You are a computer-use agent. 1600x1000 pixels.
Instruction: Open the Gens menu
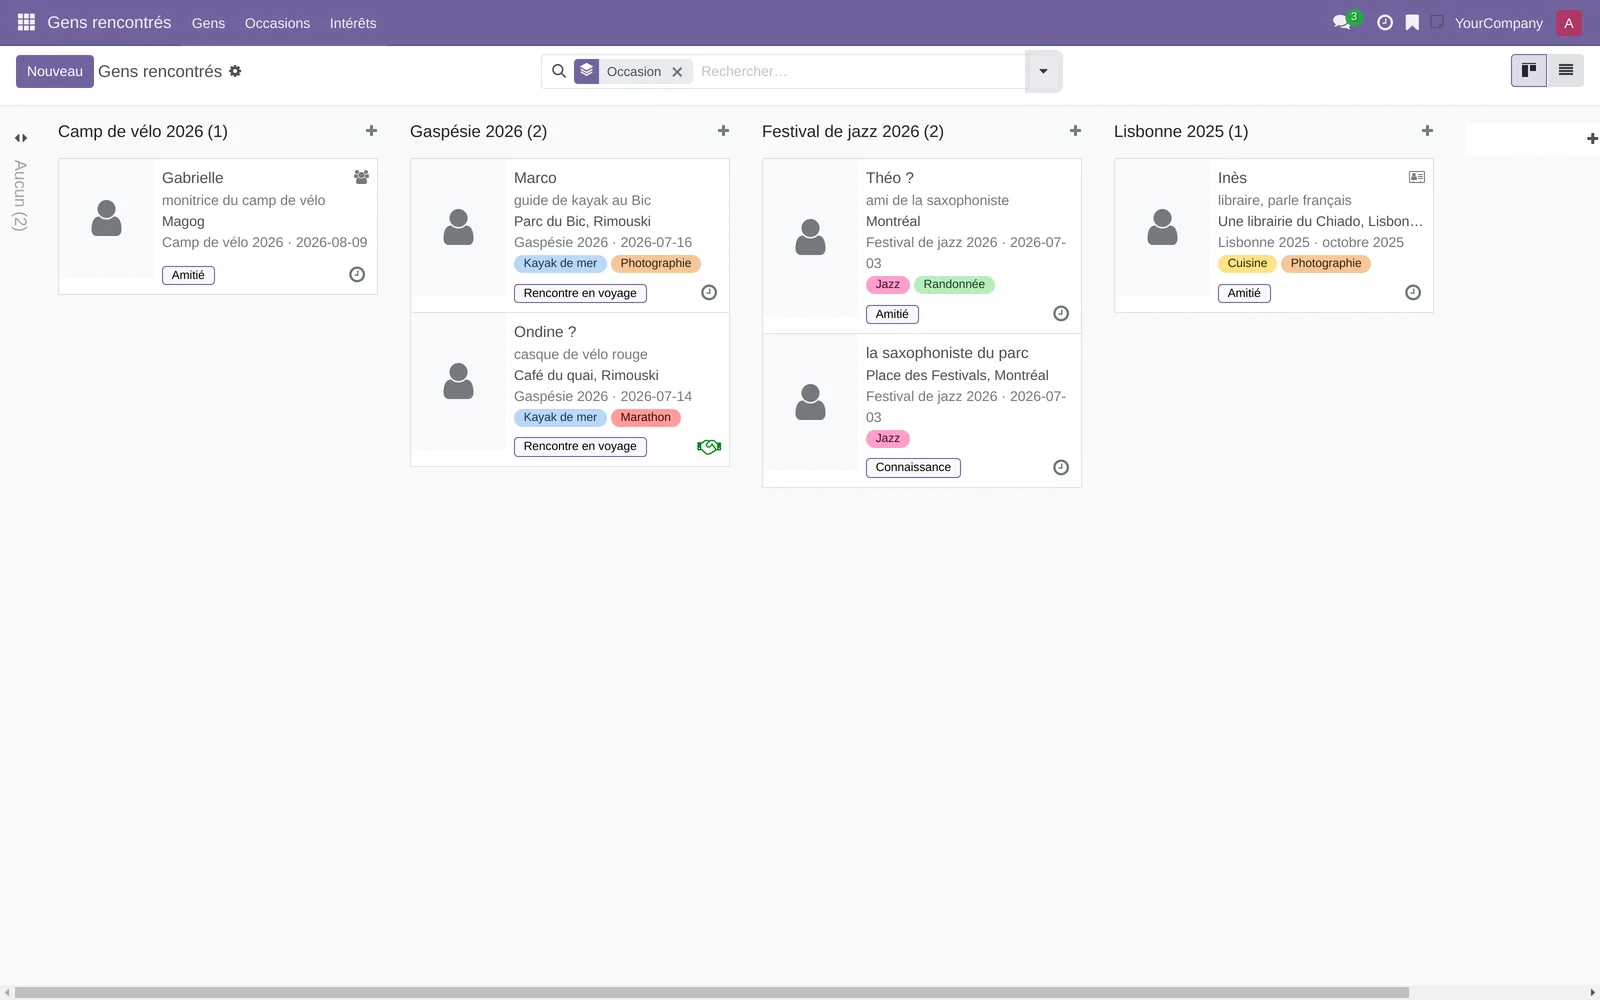(x=208, y=23)
